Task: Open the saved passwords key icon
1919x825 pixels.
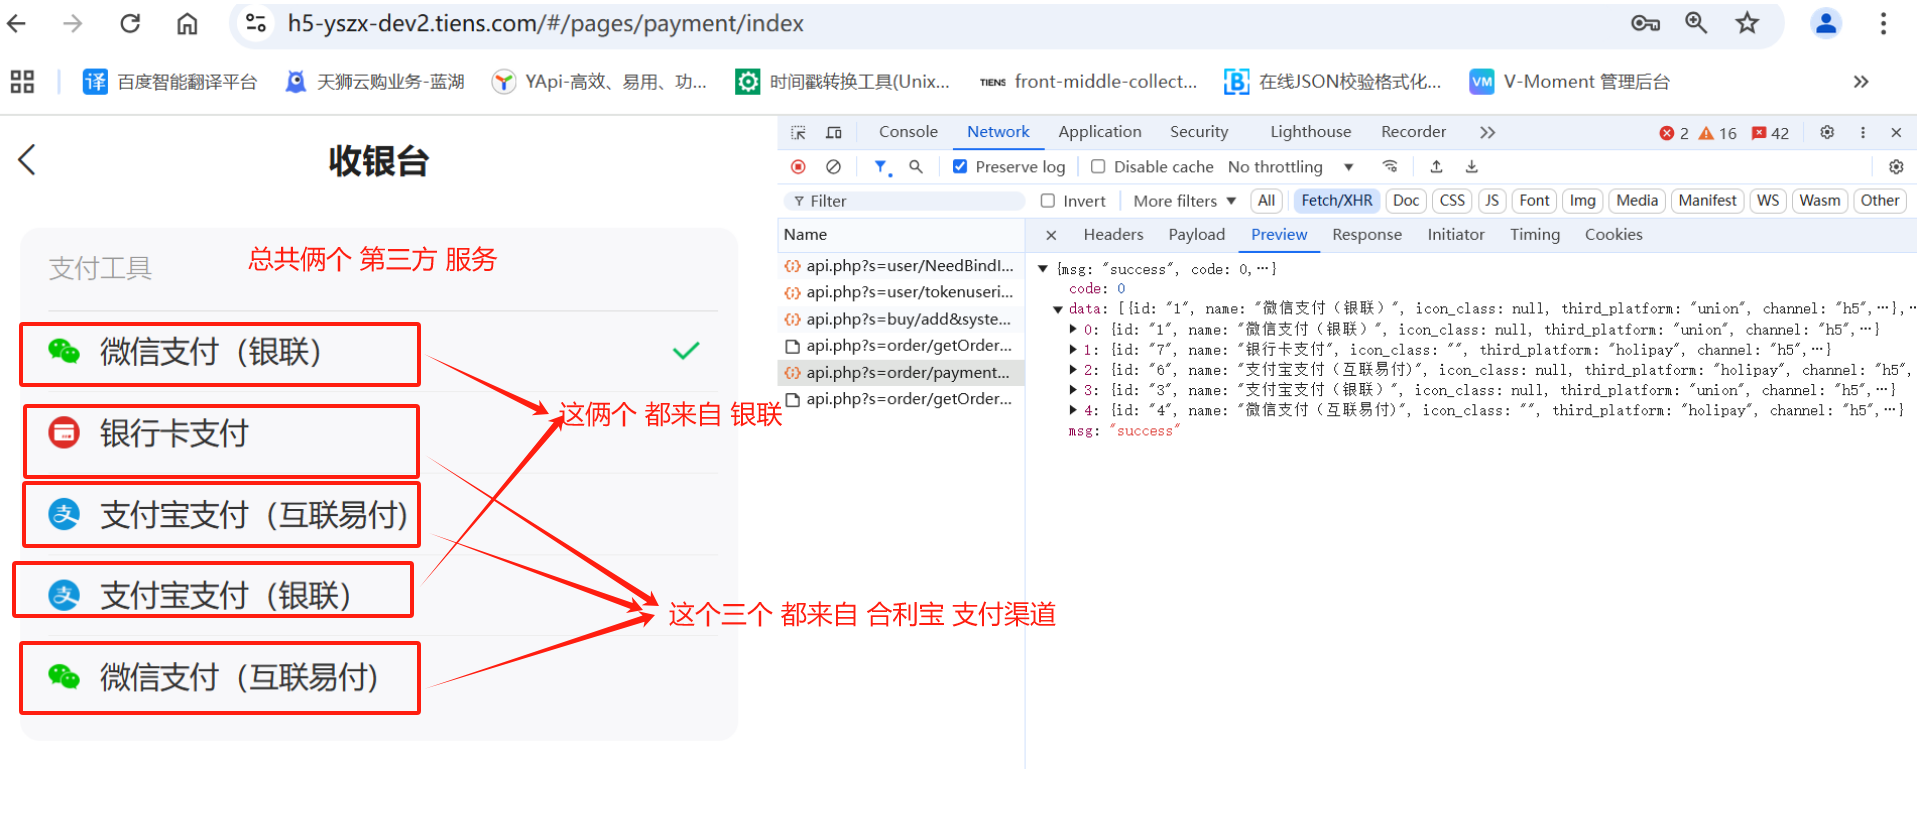Action: tap(1645, 23)
